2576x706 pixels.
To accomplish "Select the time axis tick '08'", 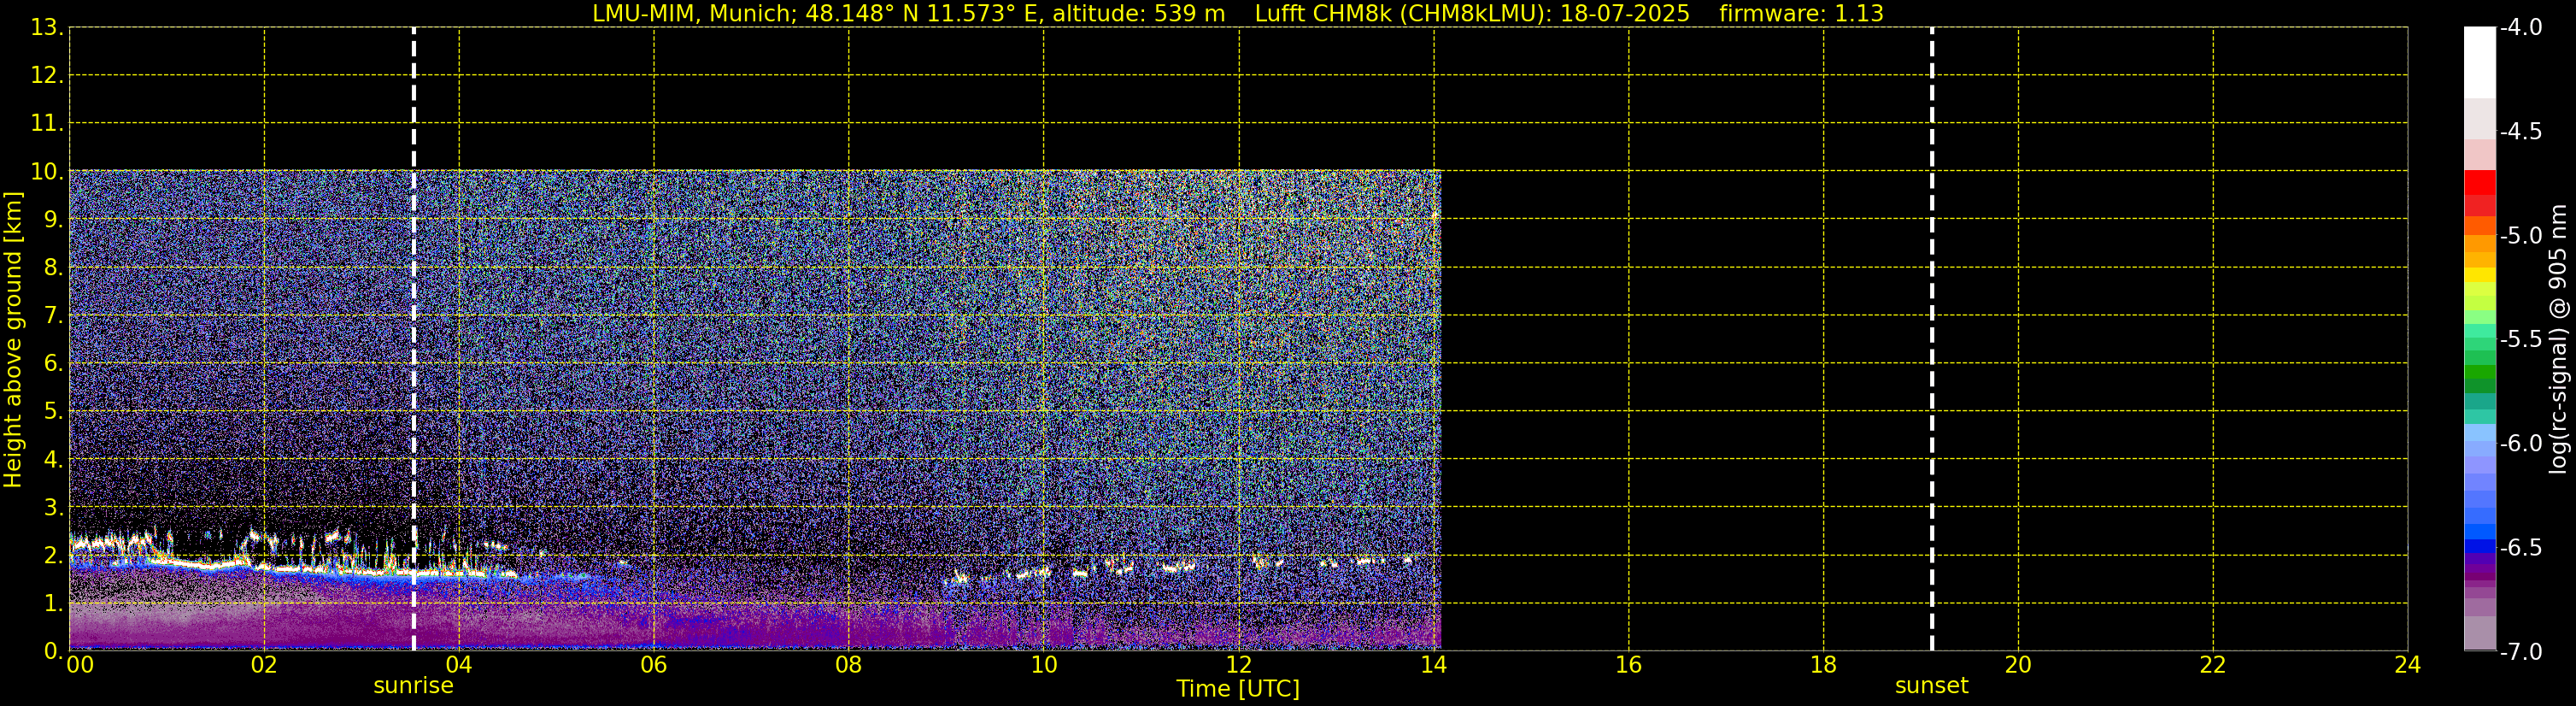I will coord(849,665).
